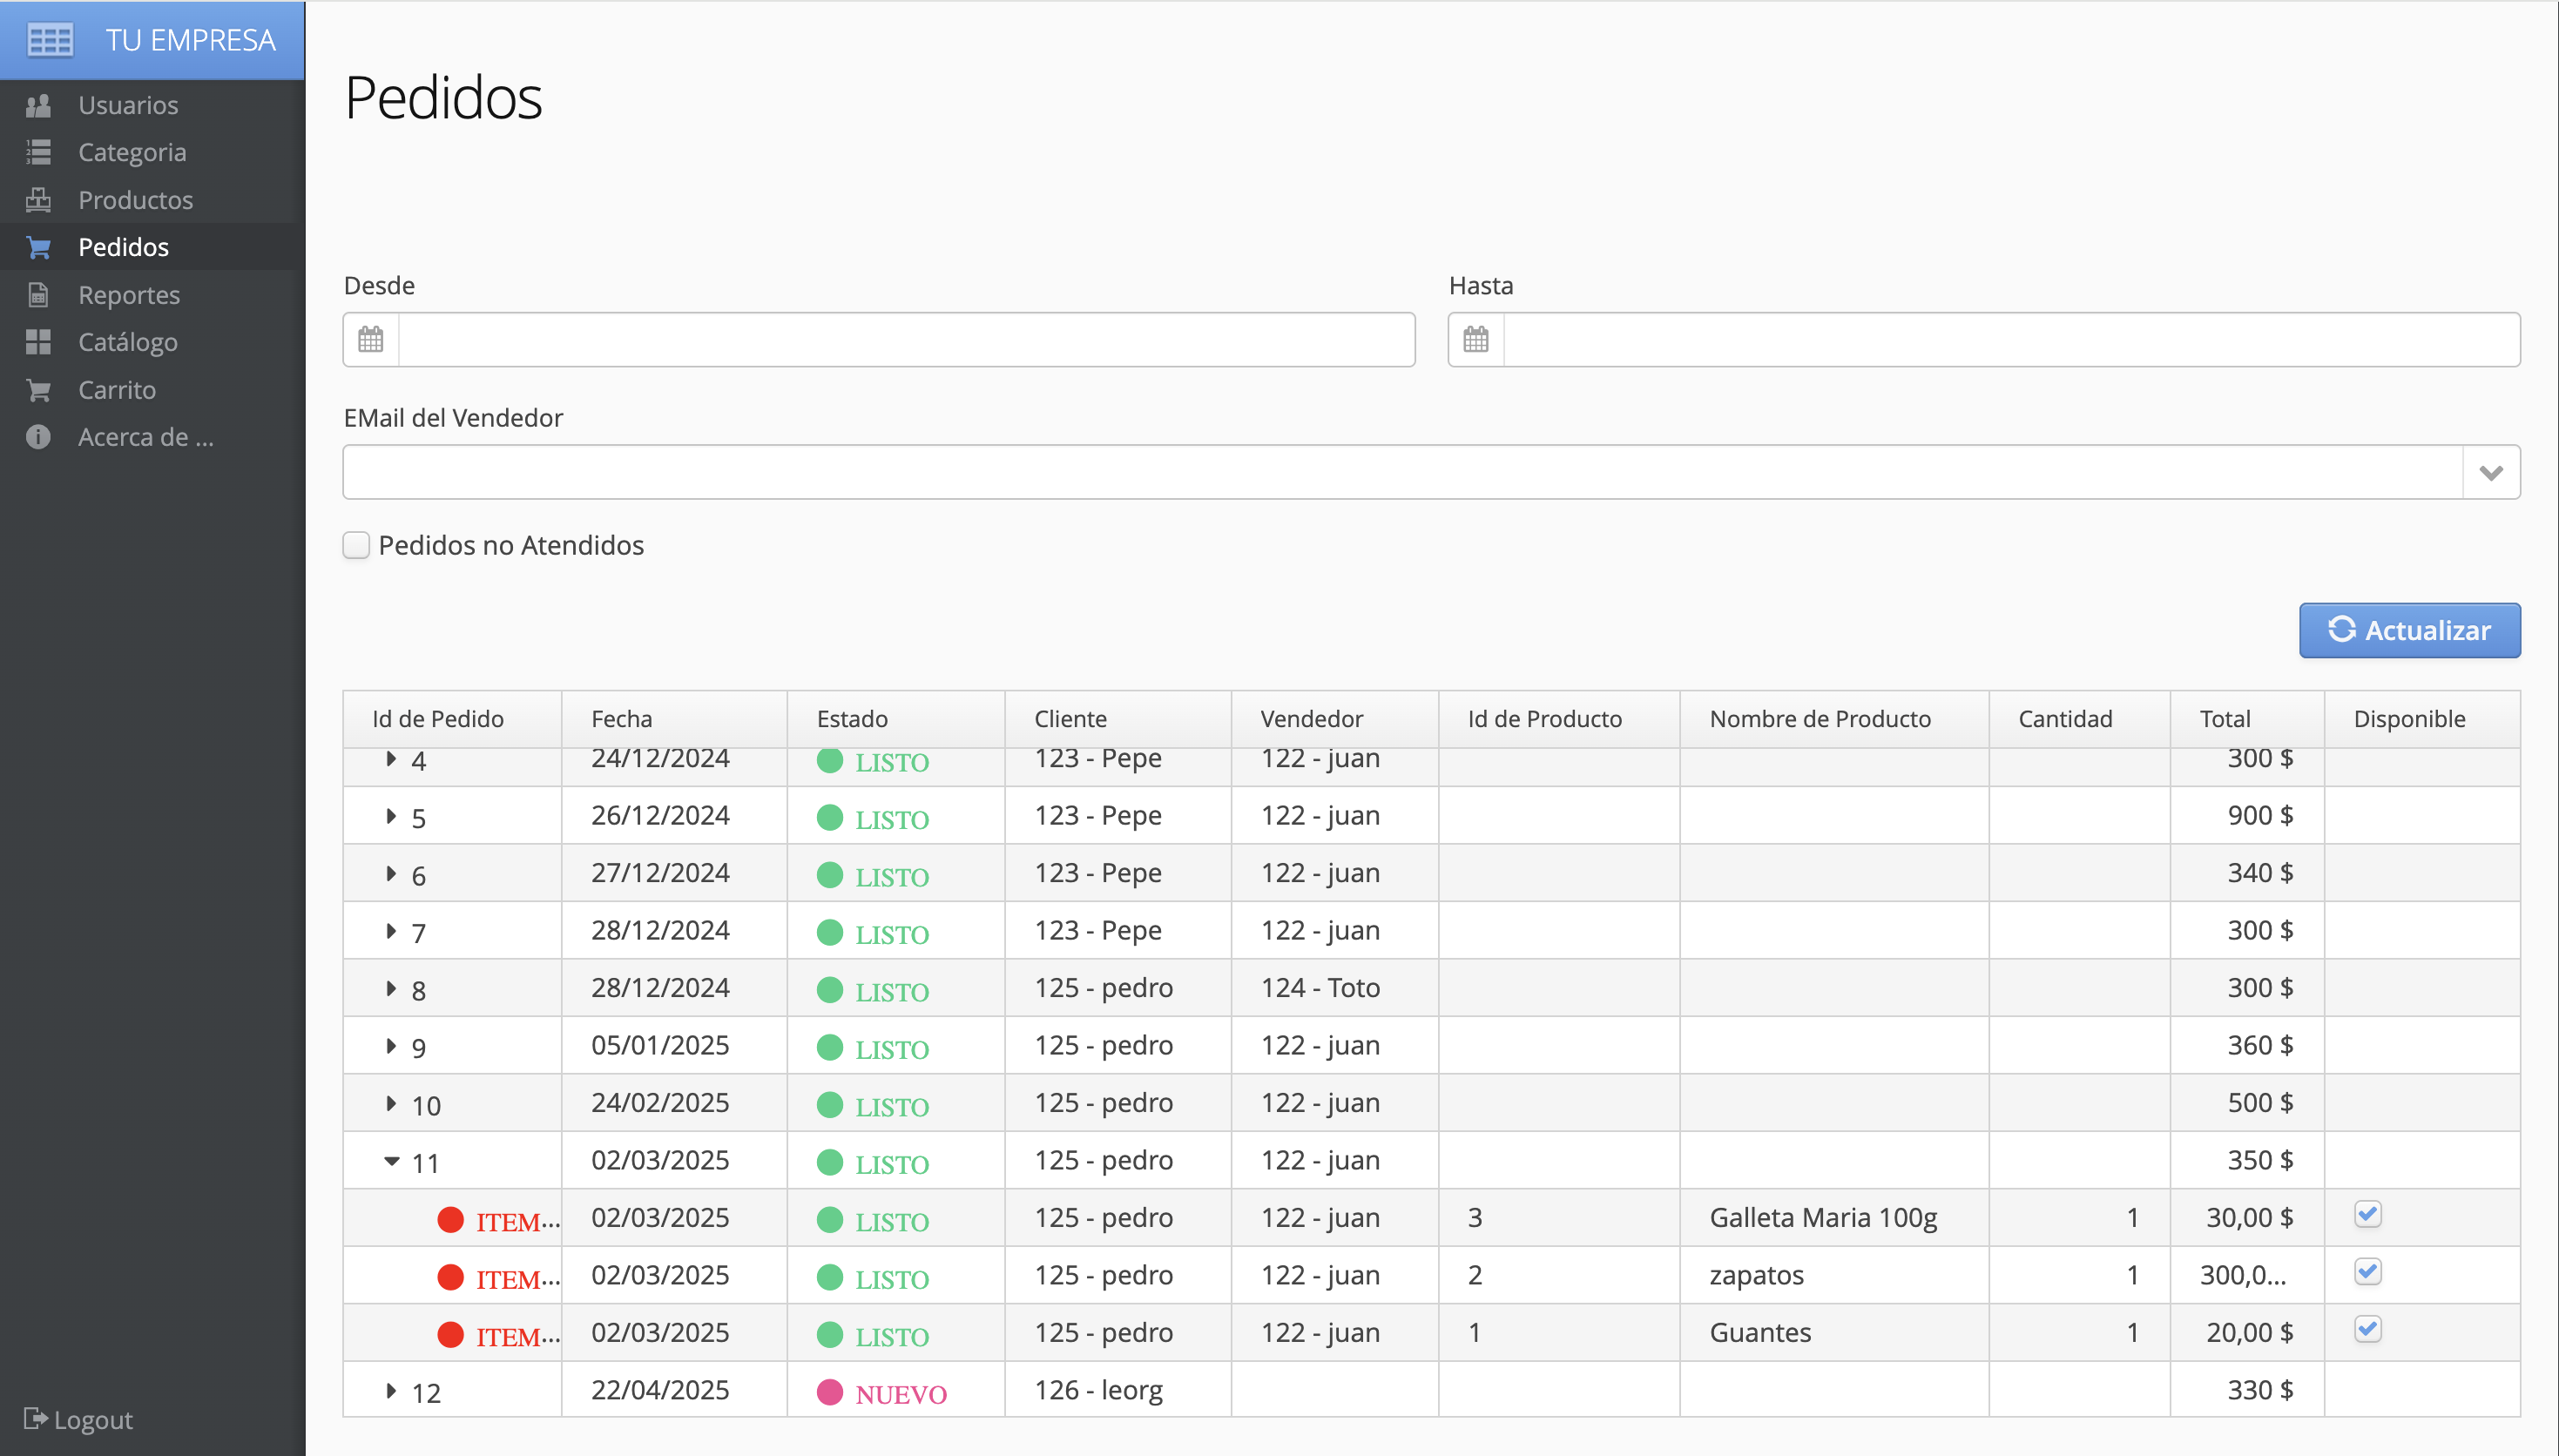Screen dimensions: 2559x1456
Task: Click the Carrito shopping cart icon
Action: tap(38, 390)
